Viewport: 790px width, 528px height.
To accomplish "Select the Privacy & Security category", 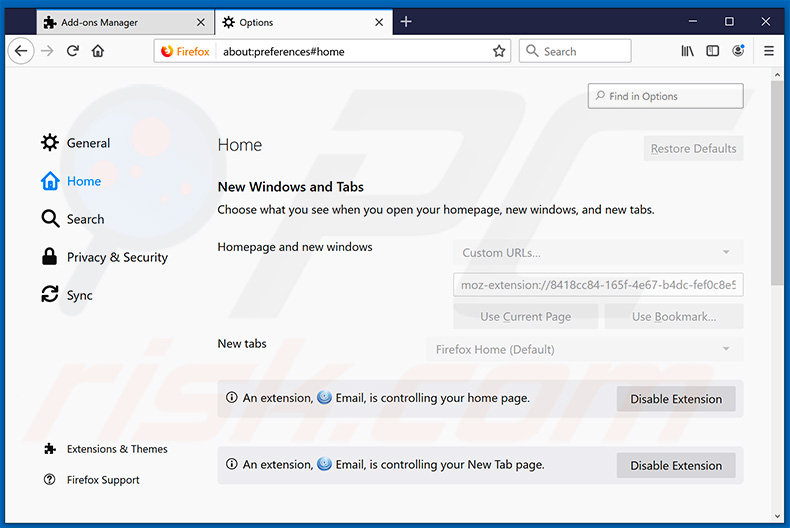I will pyautogui.click(x=117, y=257).
